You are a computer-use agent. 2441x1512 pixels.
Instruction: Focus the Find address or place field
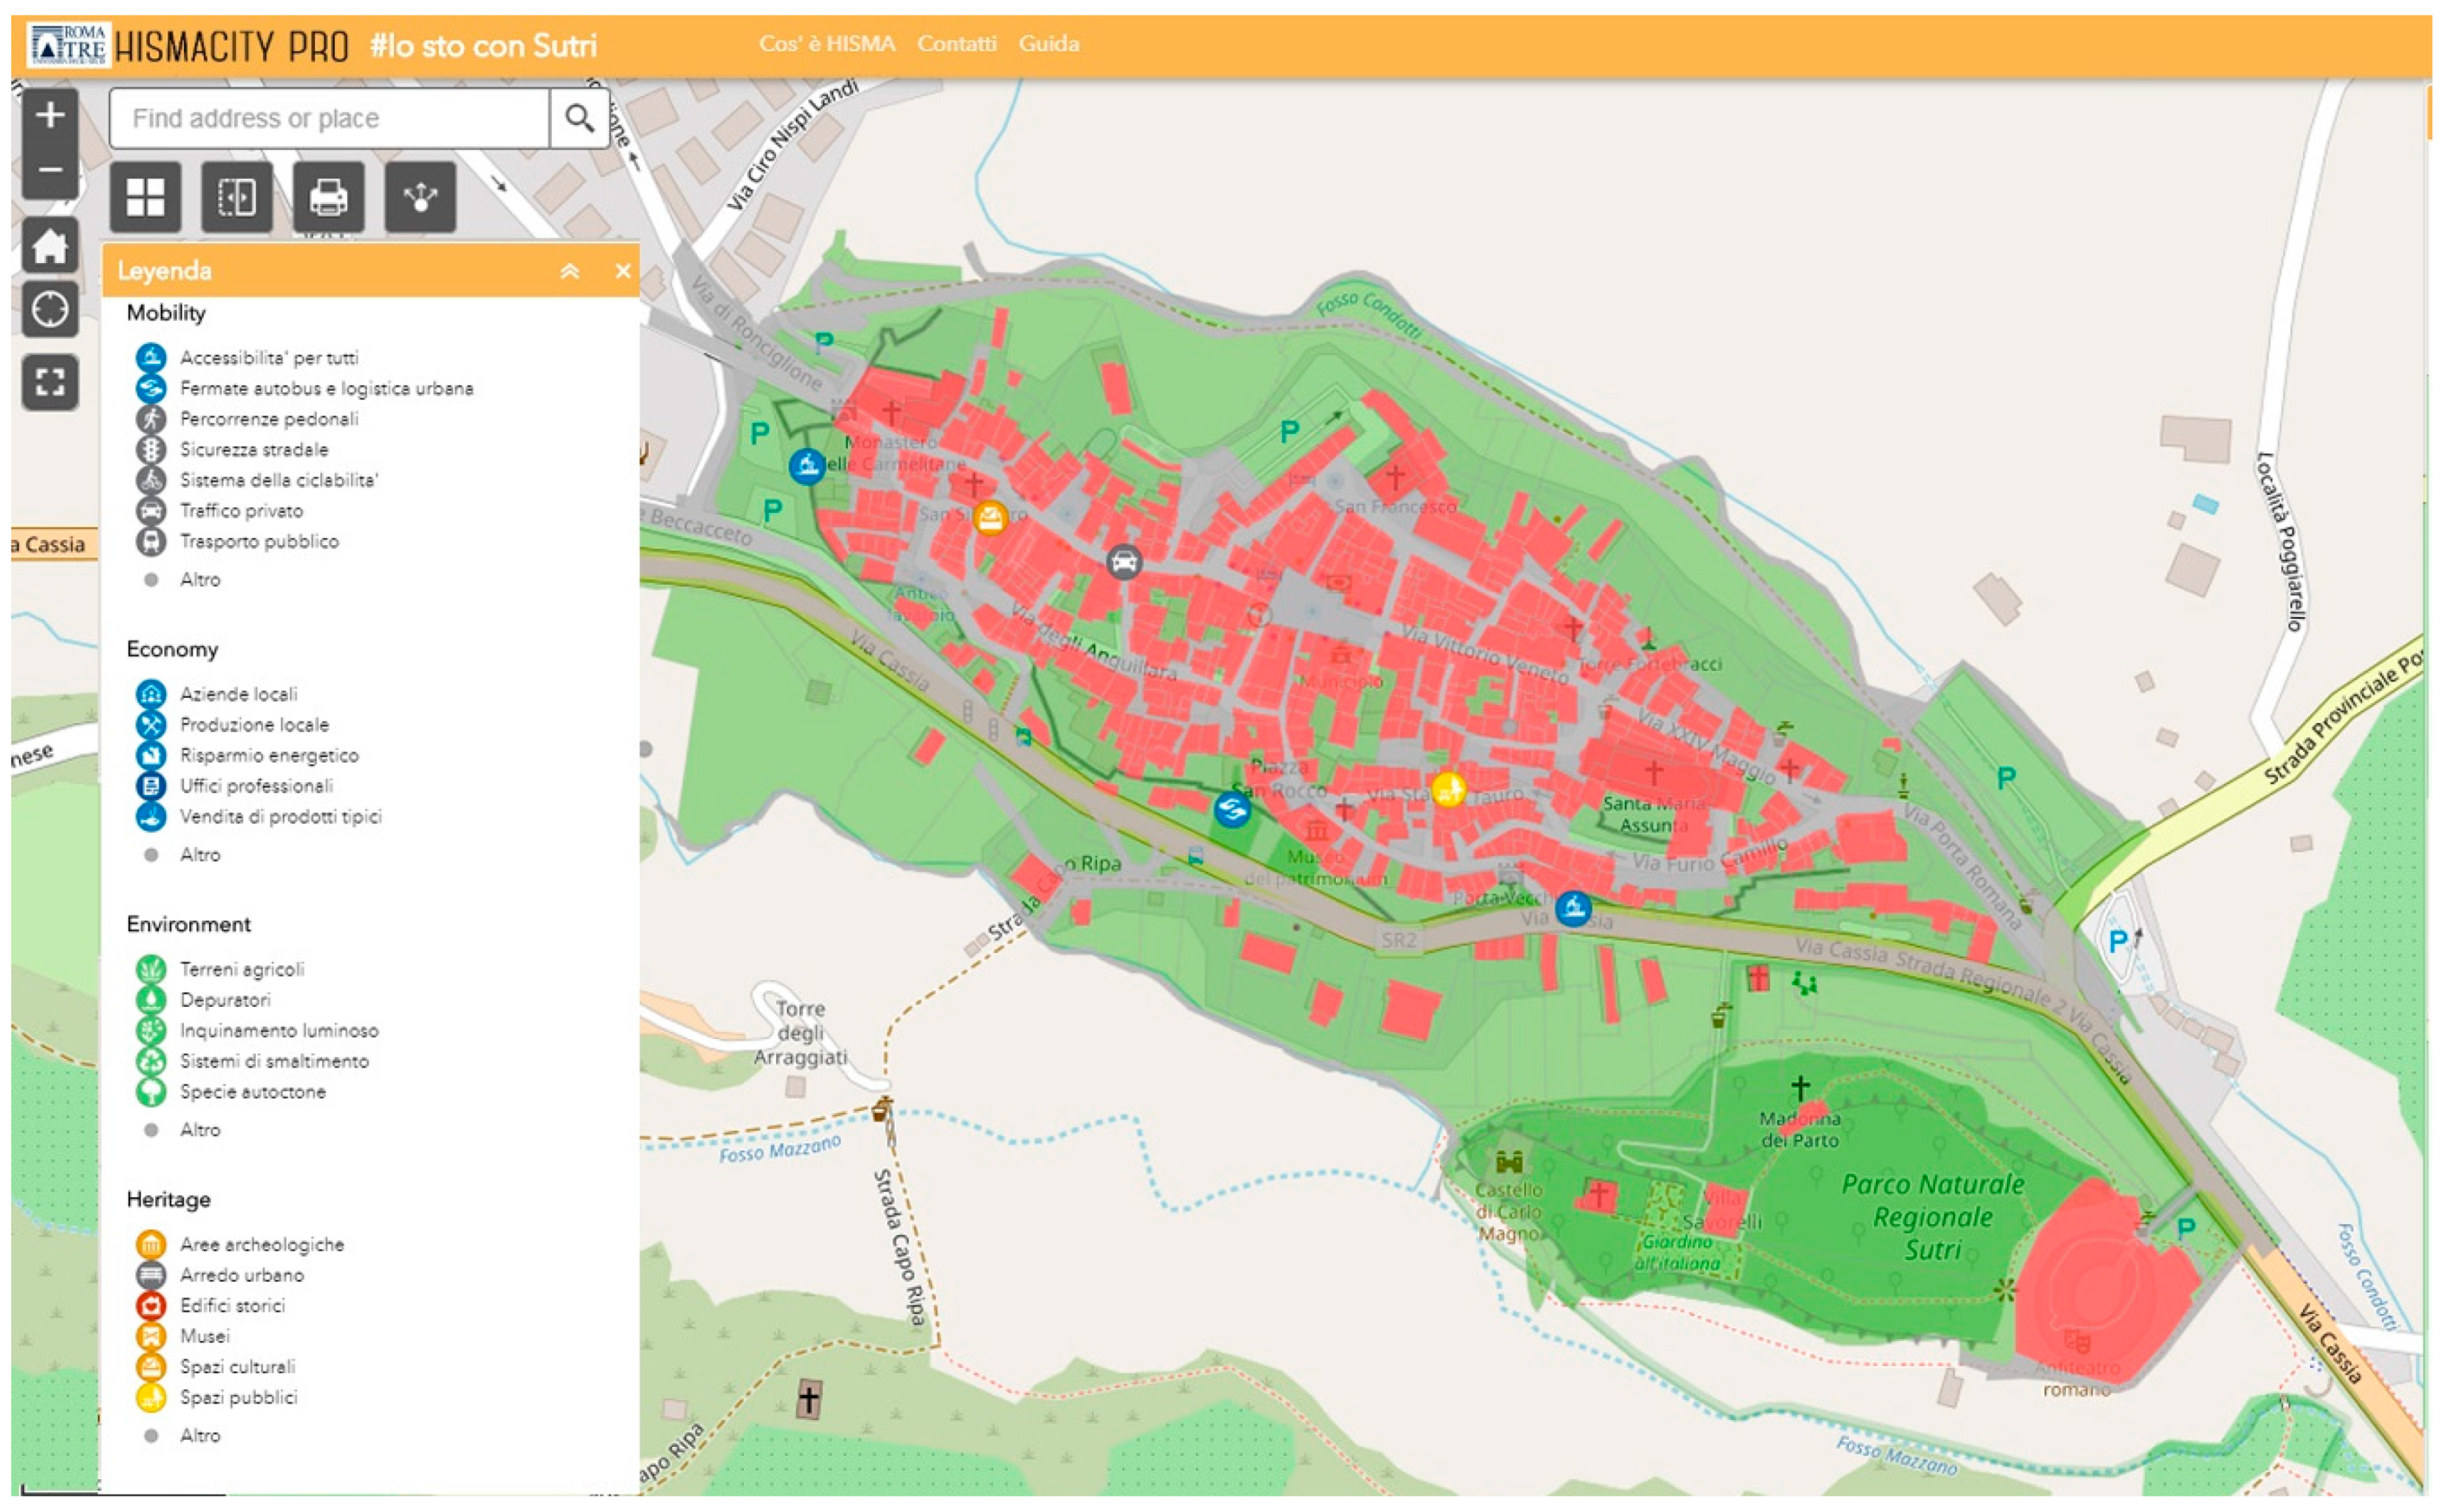pos(330,118)
